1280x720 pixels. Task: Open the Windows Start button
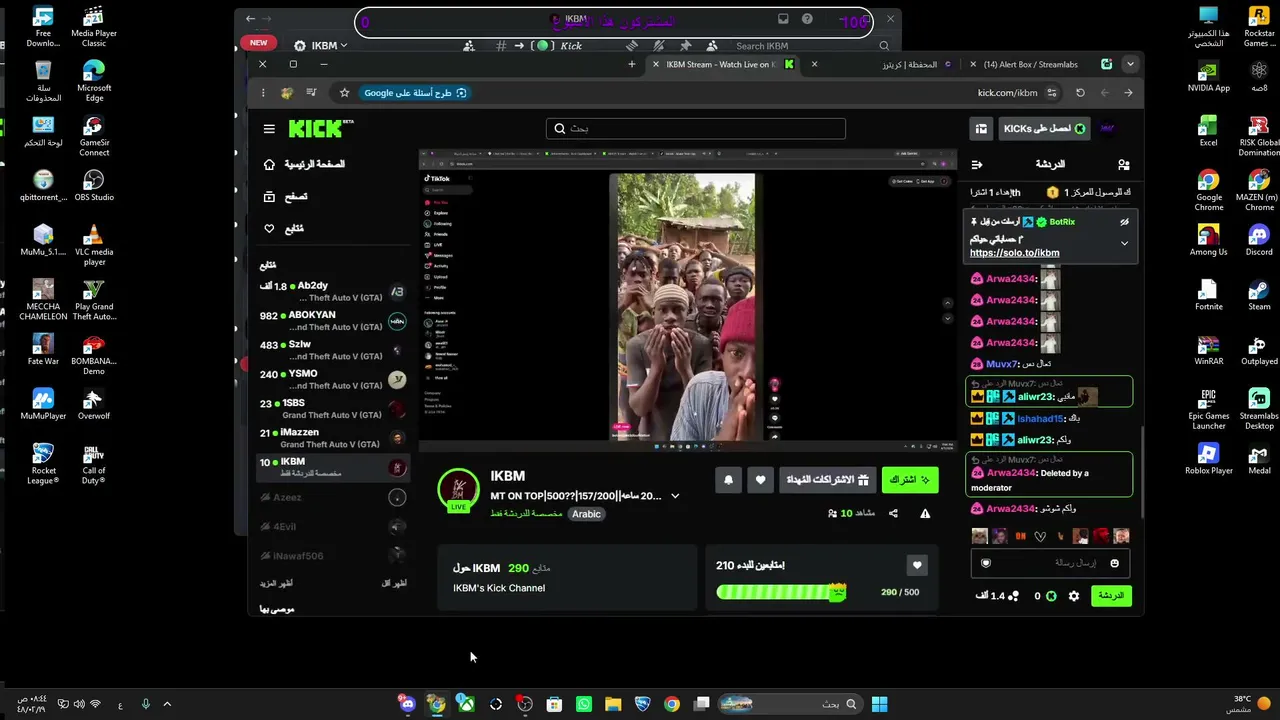pos(879,704)
